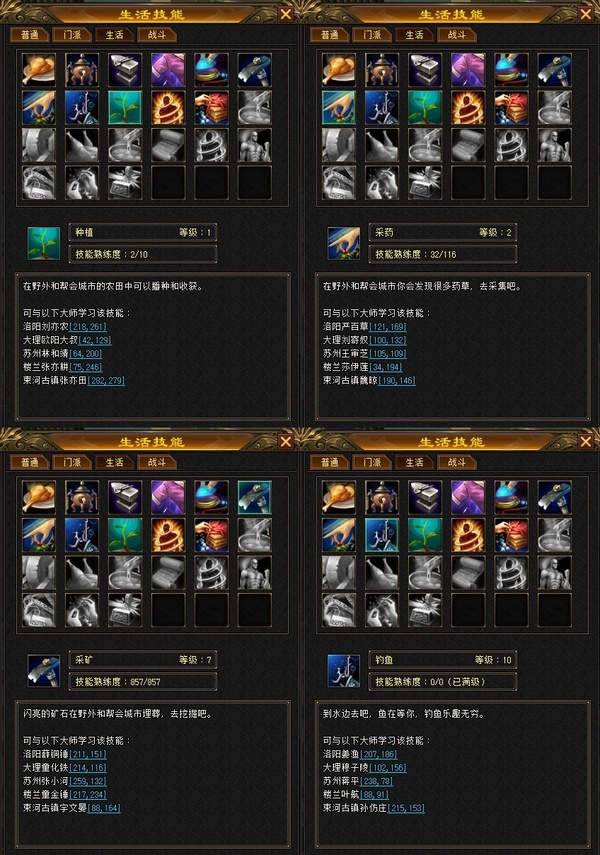Select the grey muscular statue icon in the 种植 panel
This screenshot has height=855, width=600.
tap(254, 146)
